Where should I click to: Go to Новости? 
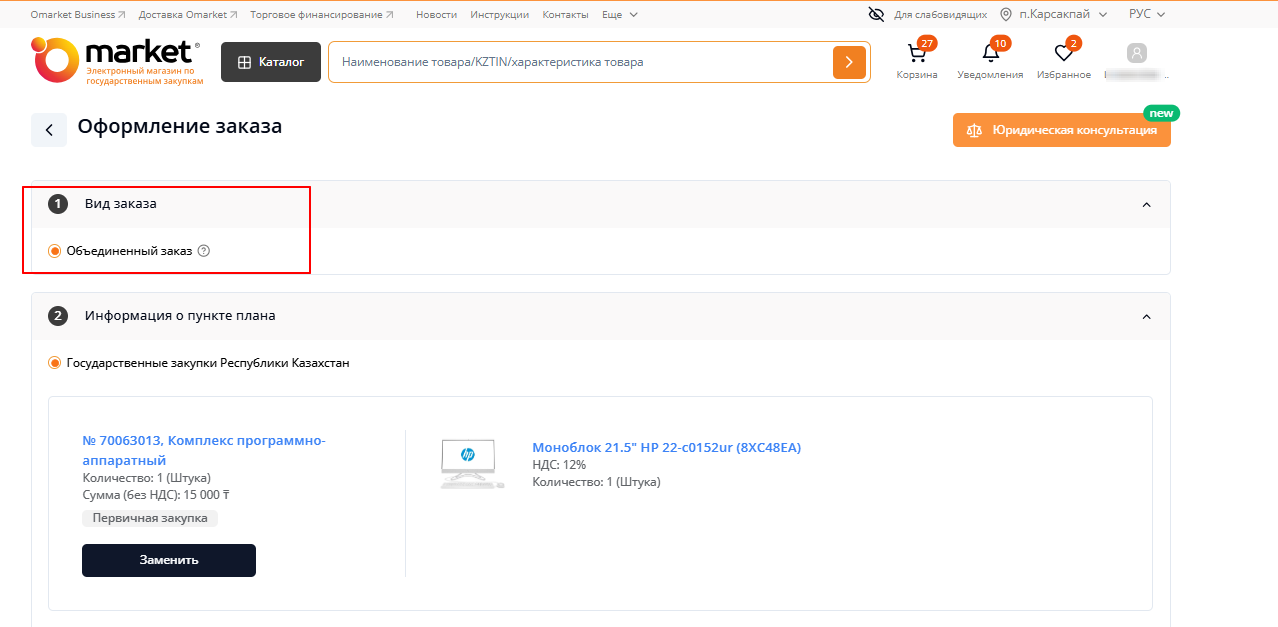436,15
